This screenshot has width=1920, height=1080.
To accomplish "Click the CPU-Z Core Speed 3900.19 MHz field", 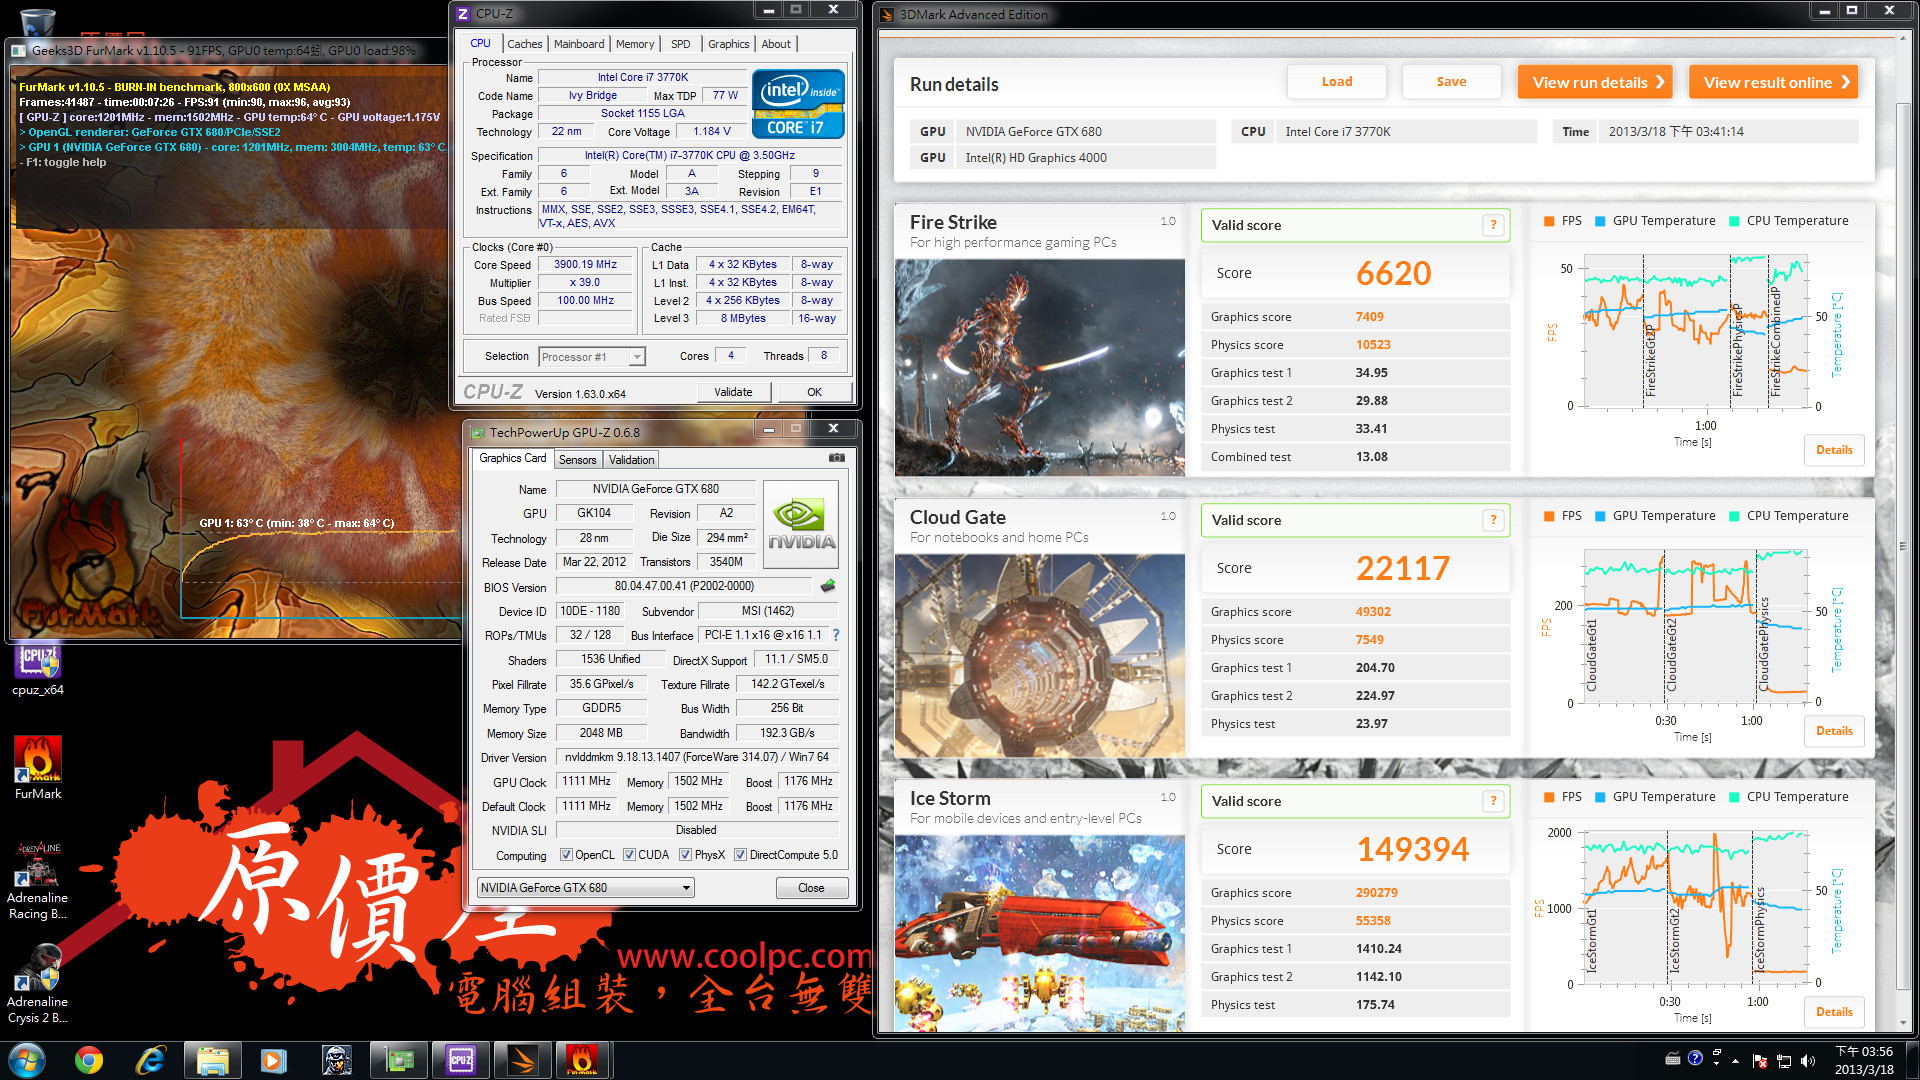I will pyautogui.click(x=585, y=265).
